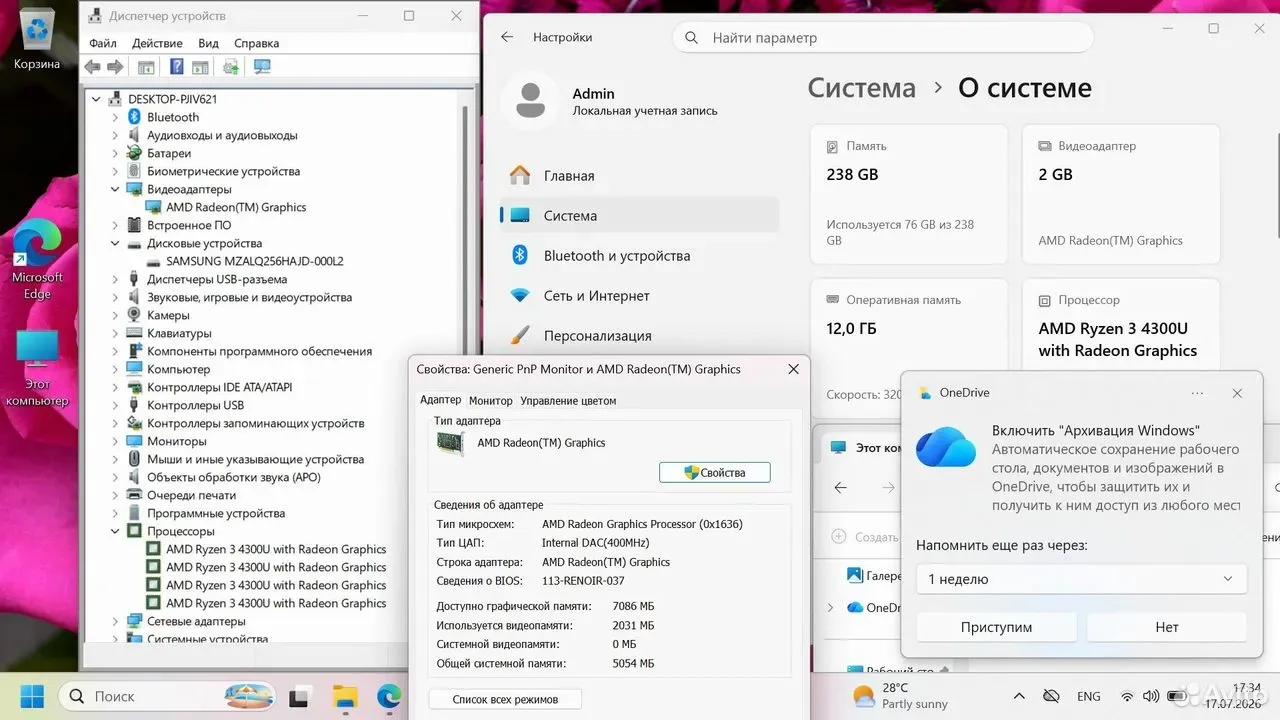
Task: Expand Аудиовходы и аудиовыходы node
Action: 115,135
